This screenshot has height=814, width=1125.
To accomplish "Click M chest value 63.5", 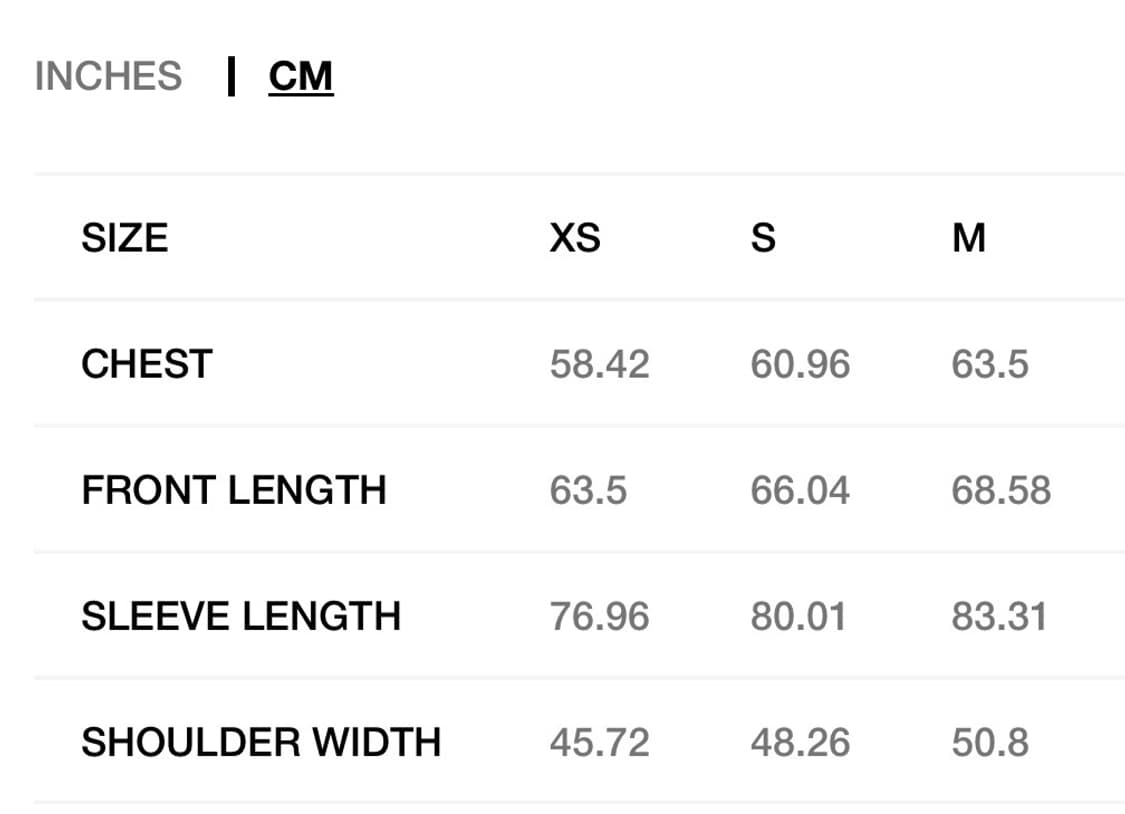I will click(x=990, y=364).
